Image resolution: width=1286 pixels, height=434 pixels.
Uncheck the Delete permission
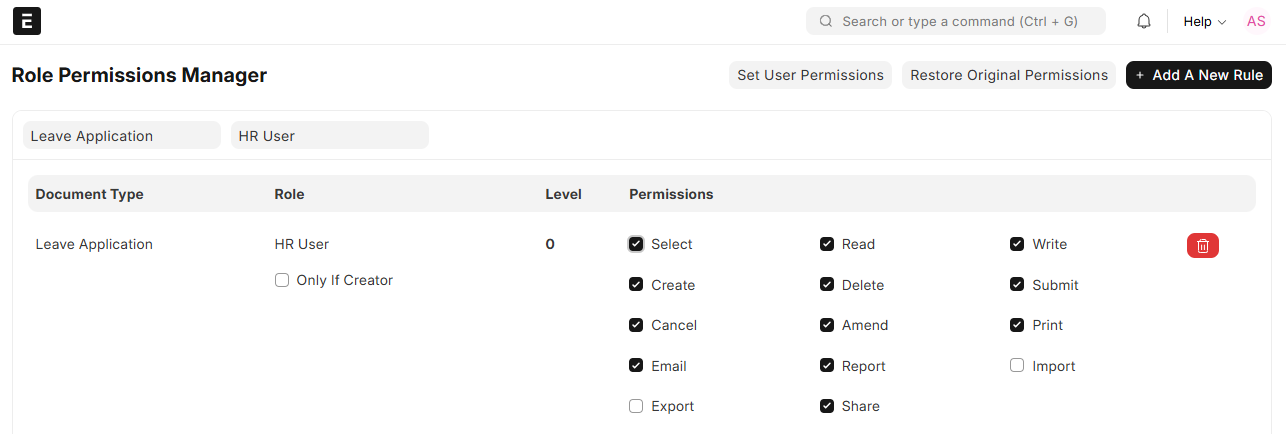click(x=827, y=285)
